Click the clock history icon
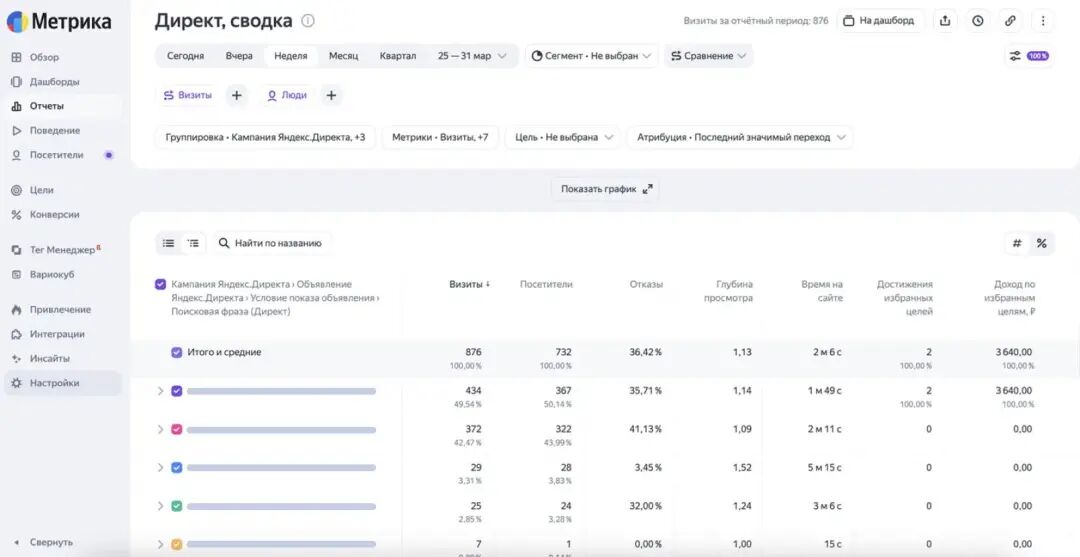This screenshot has width=1080, height=557. click(977, 21)
